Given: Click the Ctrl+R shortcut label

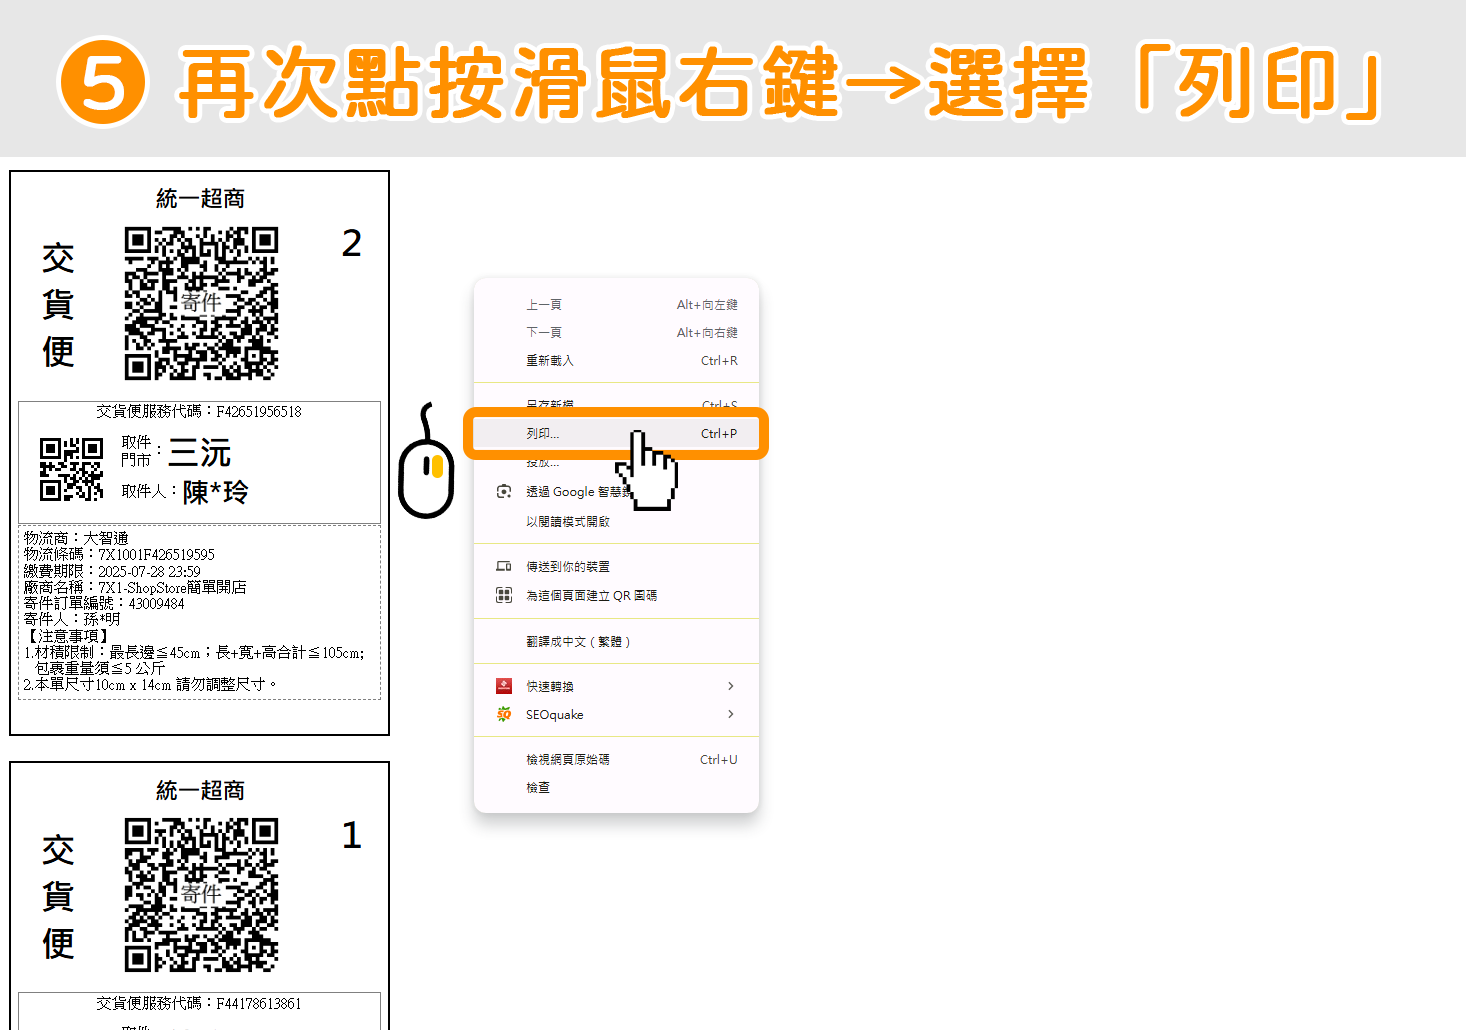Looking at the screenshot, I should [719, 361].
